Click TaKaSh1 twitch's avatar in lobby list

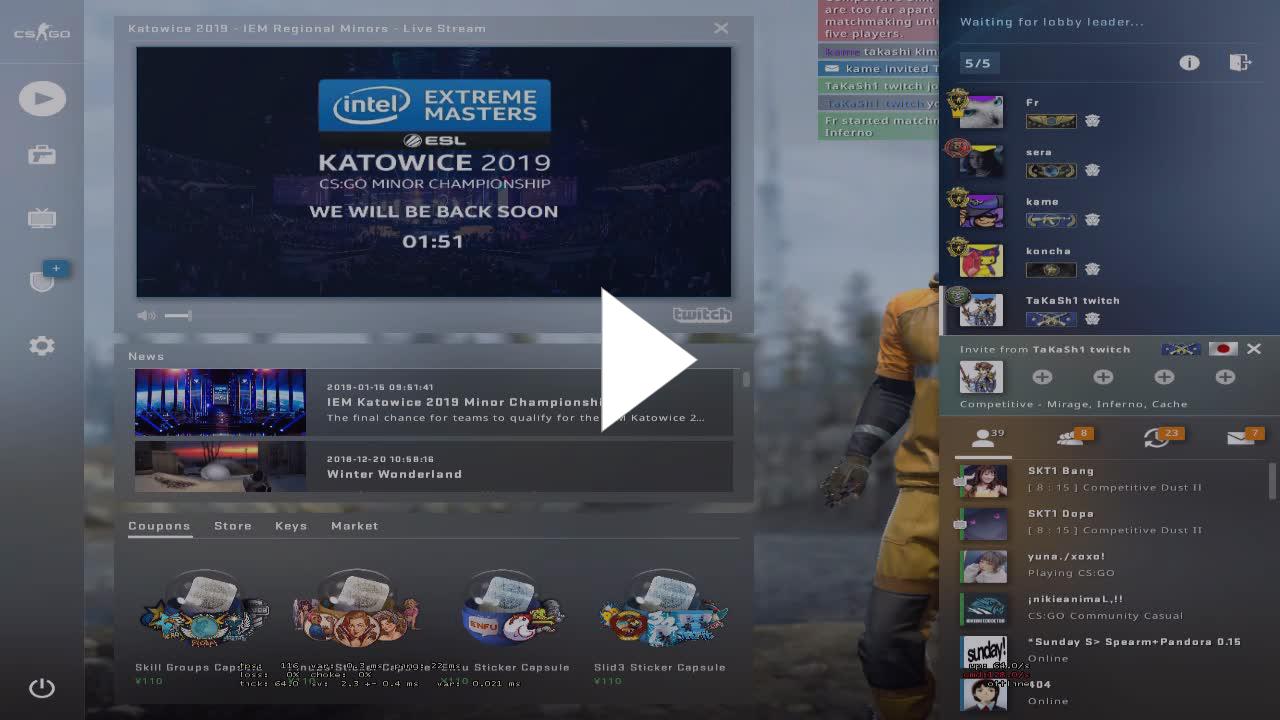click(981, 310)
